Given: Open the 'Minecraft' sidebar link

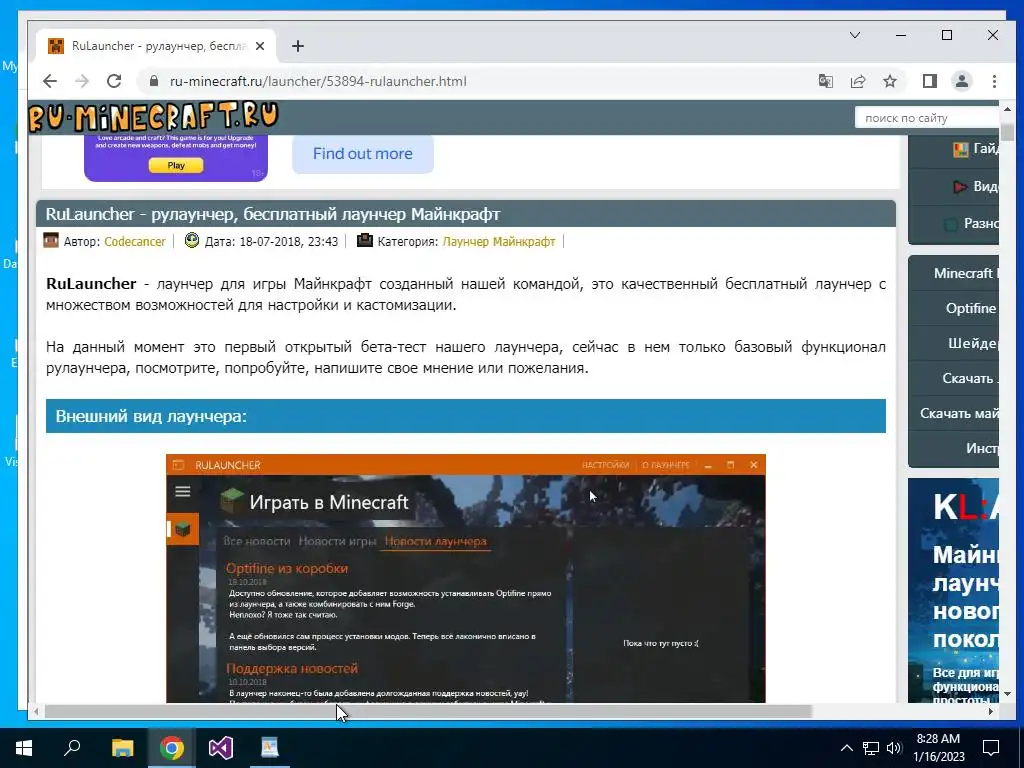Looking at the screenshot, I should click(954, 273).
